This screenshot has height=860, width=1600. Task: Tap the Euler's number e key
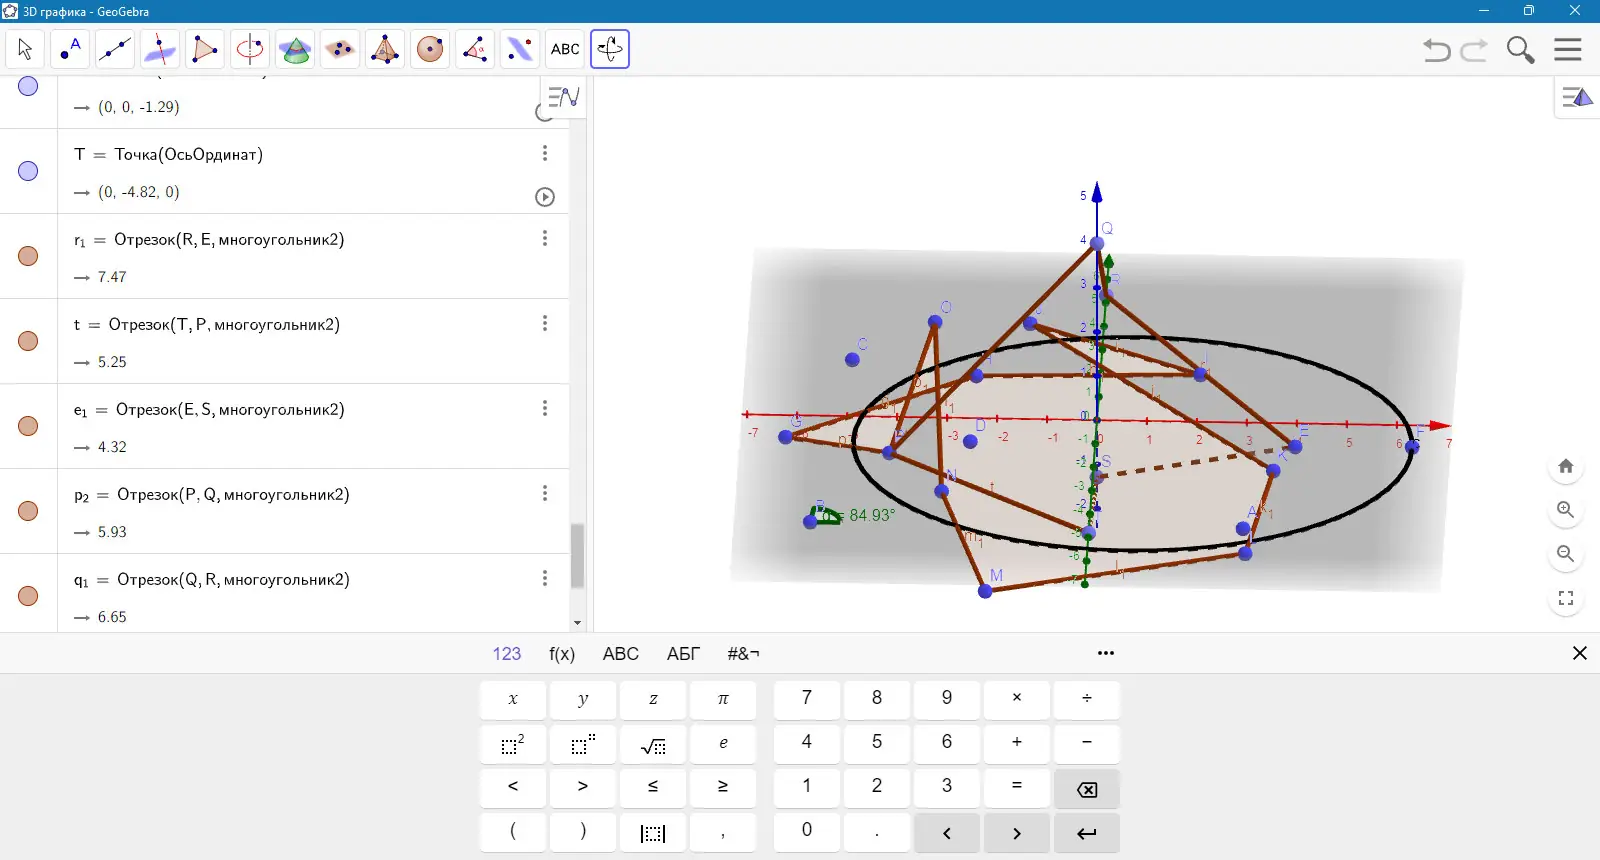point(723,744)
